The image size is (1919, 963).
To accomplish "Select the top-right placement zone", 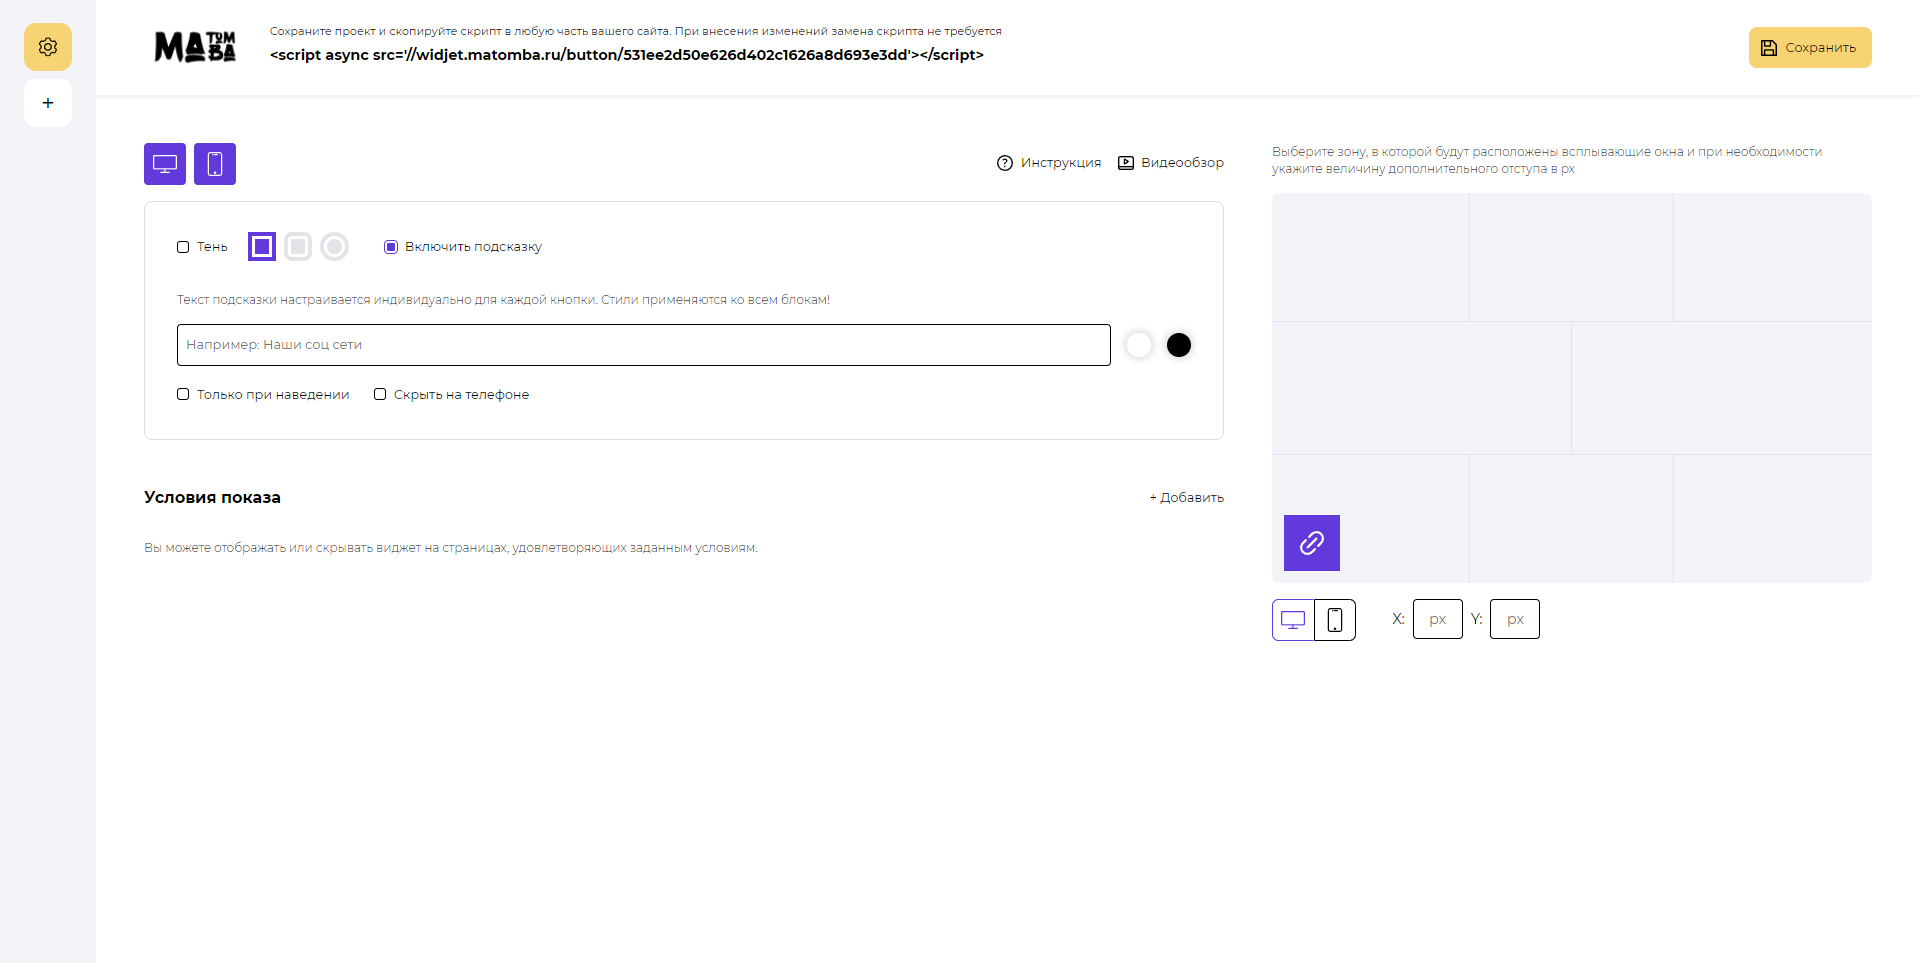I will [x=1773, y=257].
